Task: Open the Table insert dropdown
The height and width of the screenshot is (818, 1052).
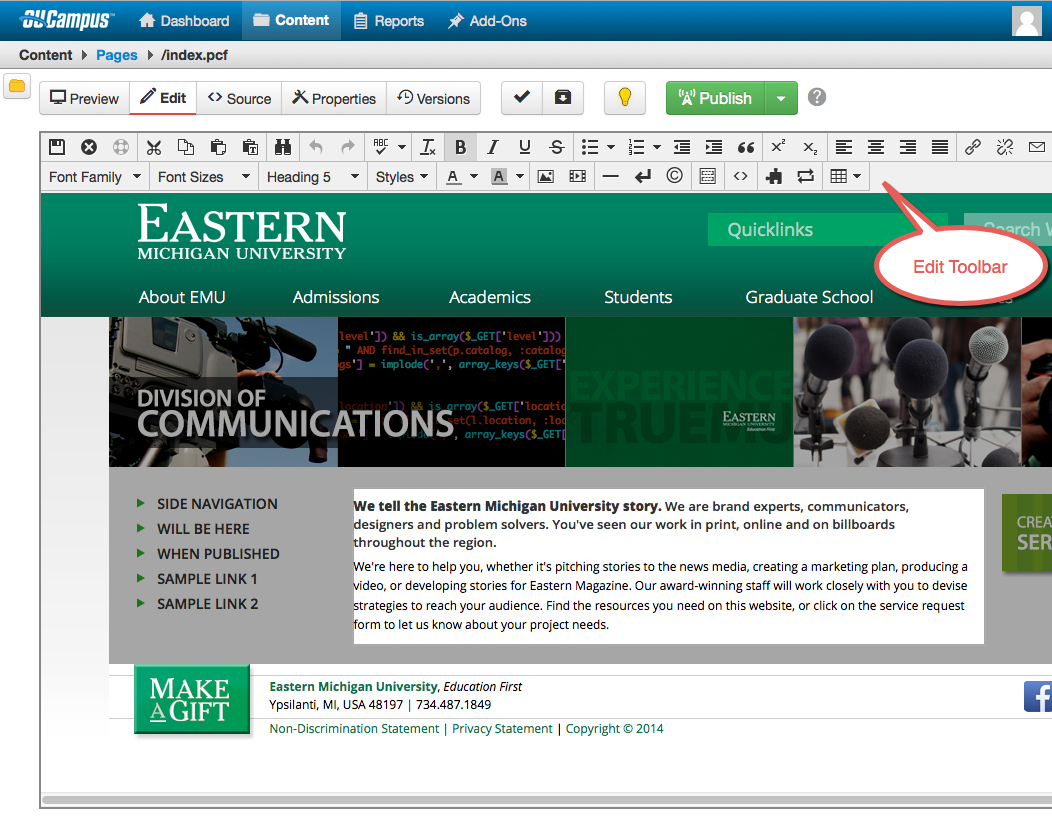Action: (845, 176)
